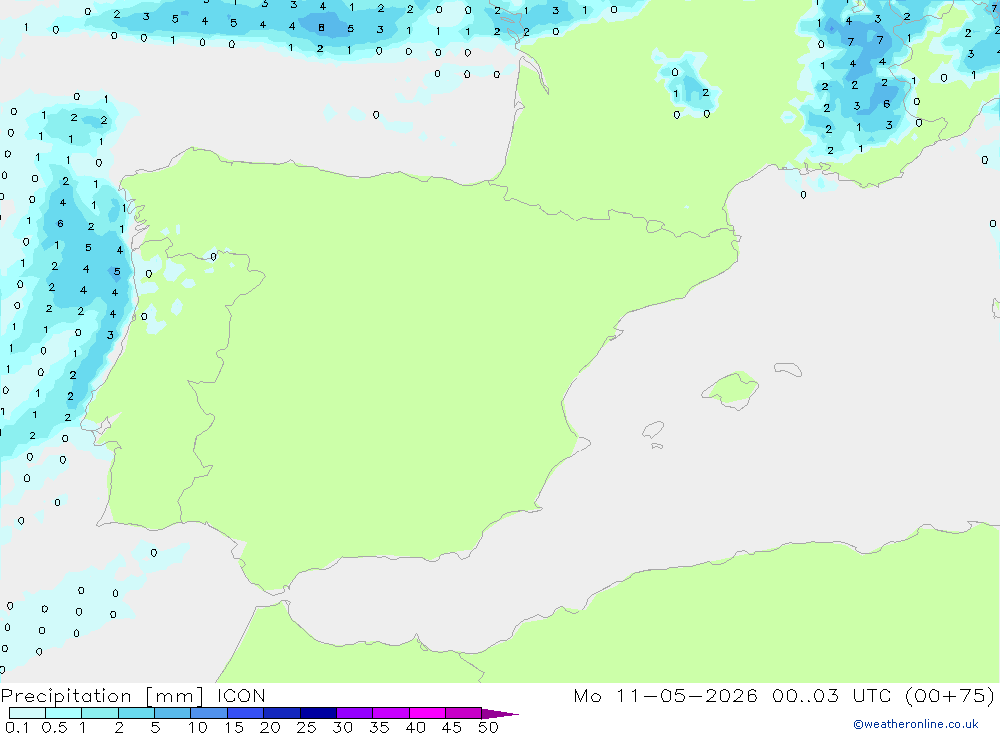The height and width of the screenshot is (733, 1000).
Task: Pick the 10–15 mm legend color swatch
Action: (209, 713)
